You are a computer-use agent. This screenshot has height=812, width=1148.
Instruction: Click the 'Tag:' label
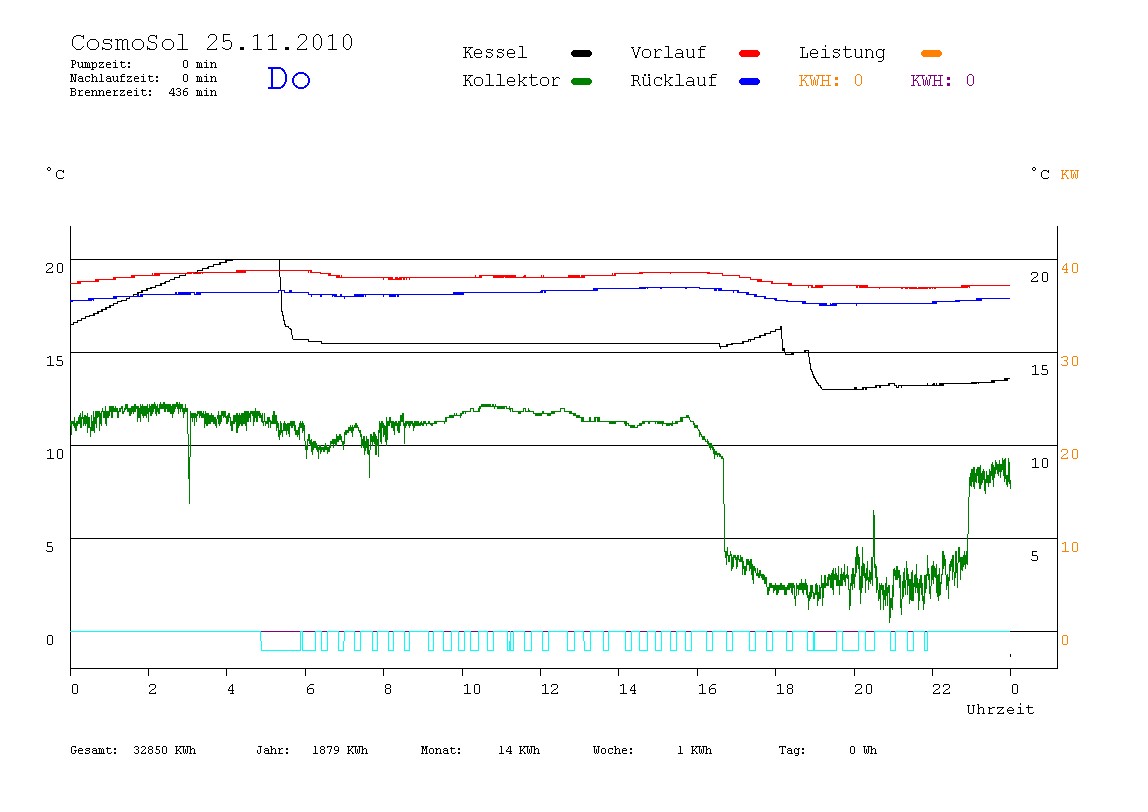coord(791,750)
